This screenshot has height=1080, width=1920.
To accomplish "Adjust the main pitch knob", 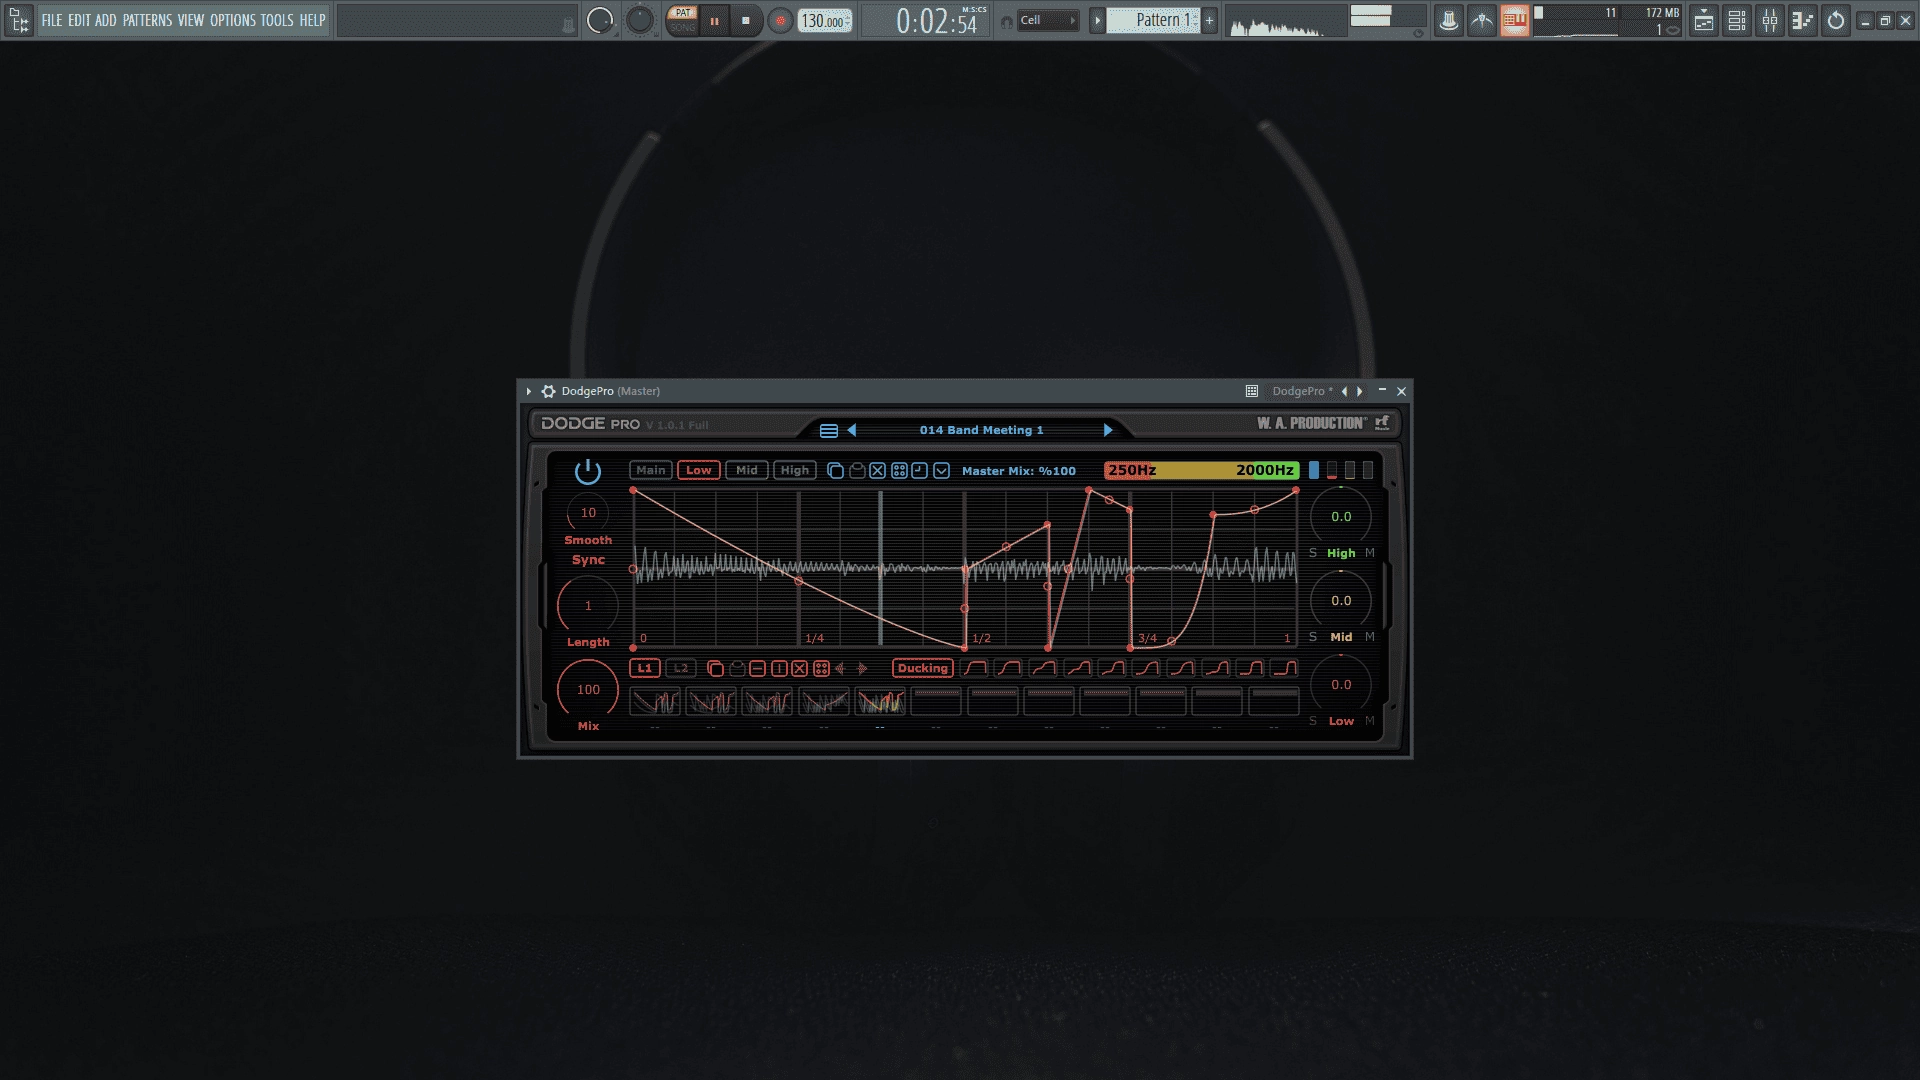I will [640, 20].
